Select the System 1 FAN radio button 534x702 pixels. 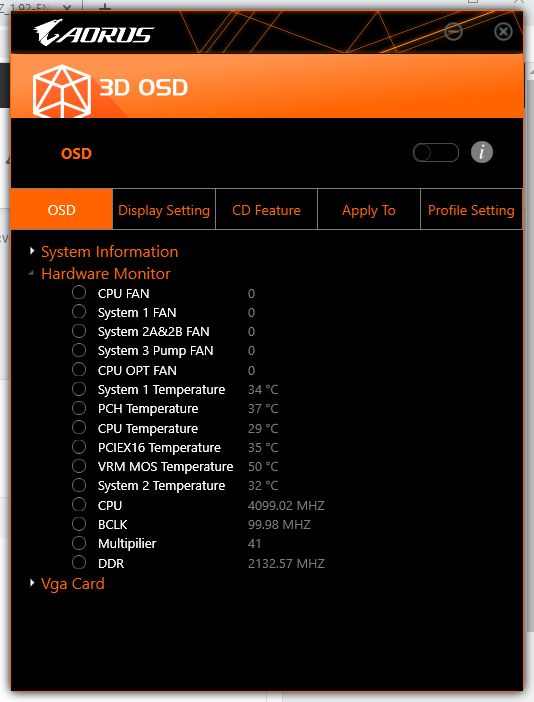click(x=79, y=312)
